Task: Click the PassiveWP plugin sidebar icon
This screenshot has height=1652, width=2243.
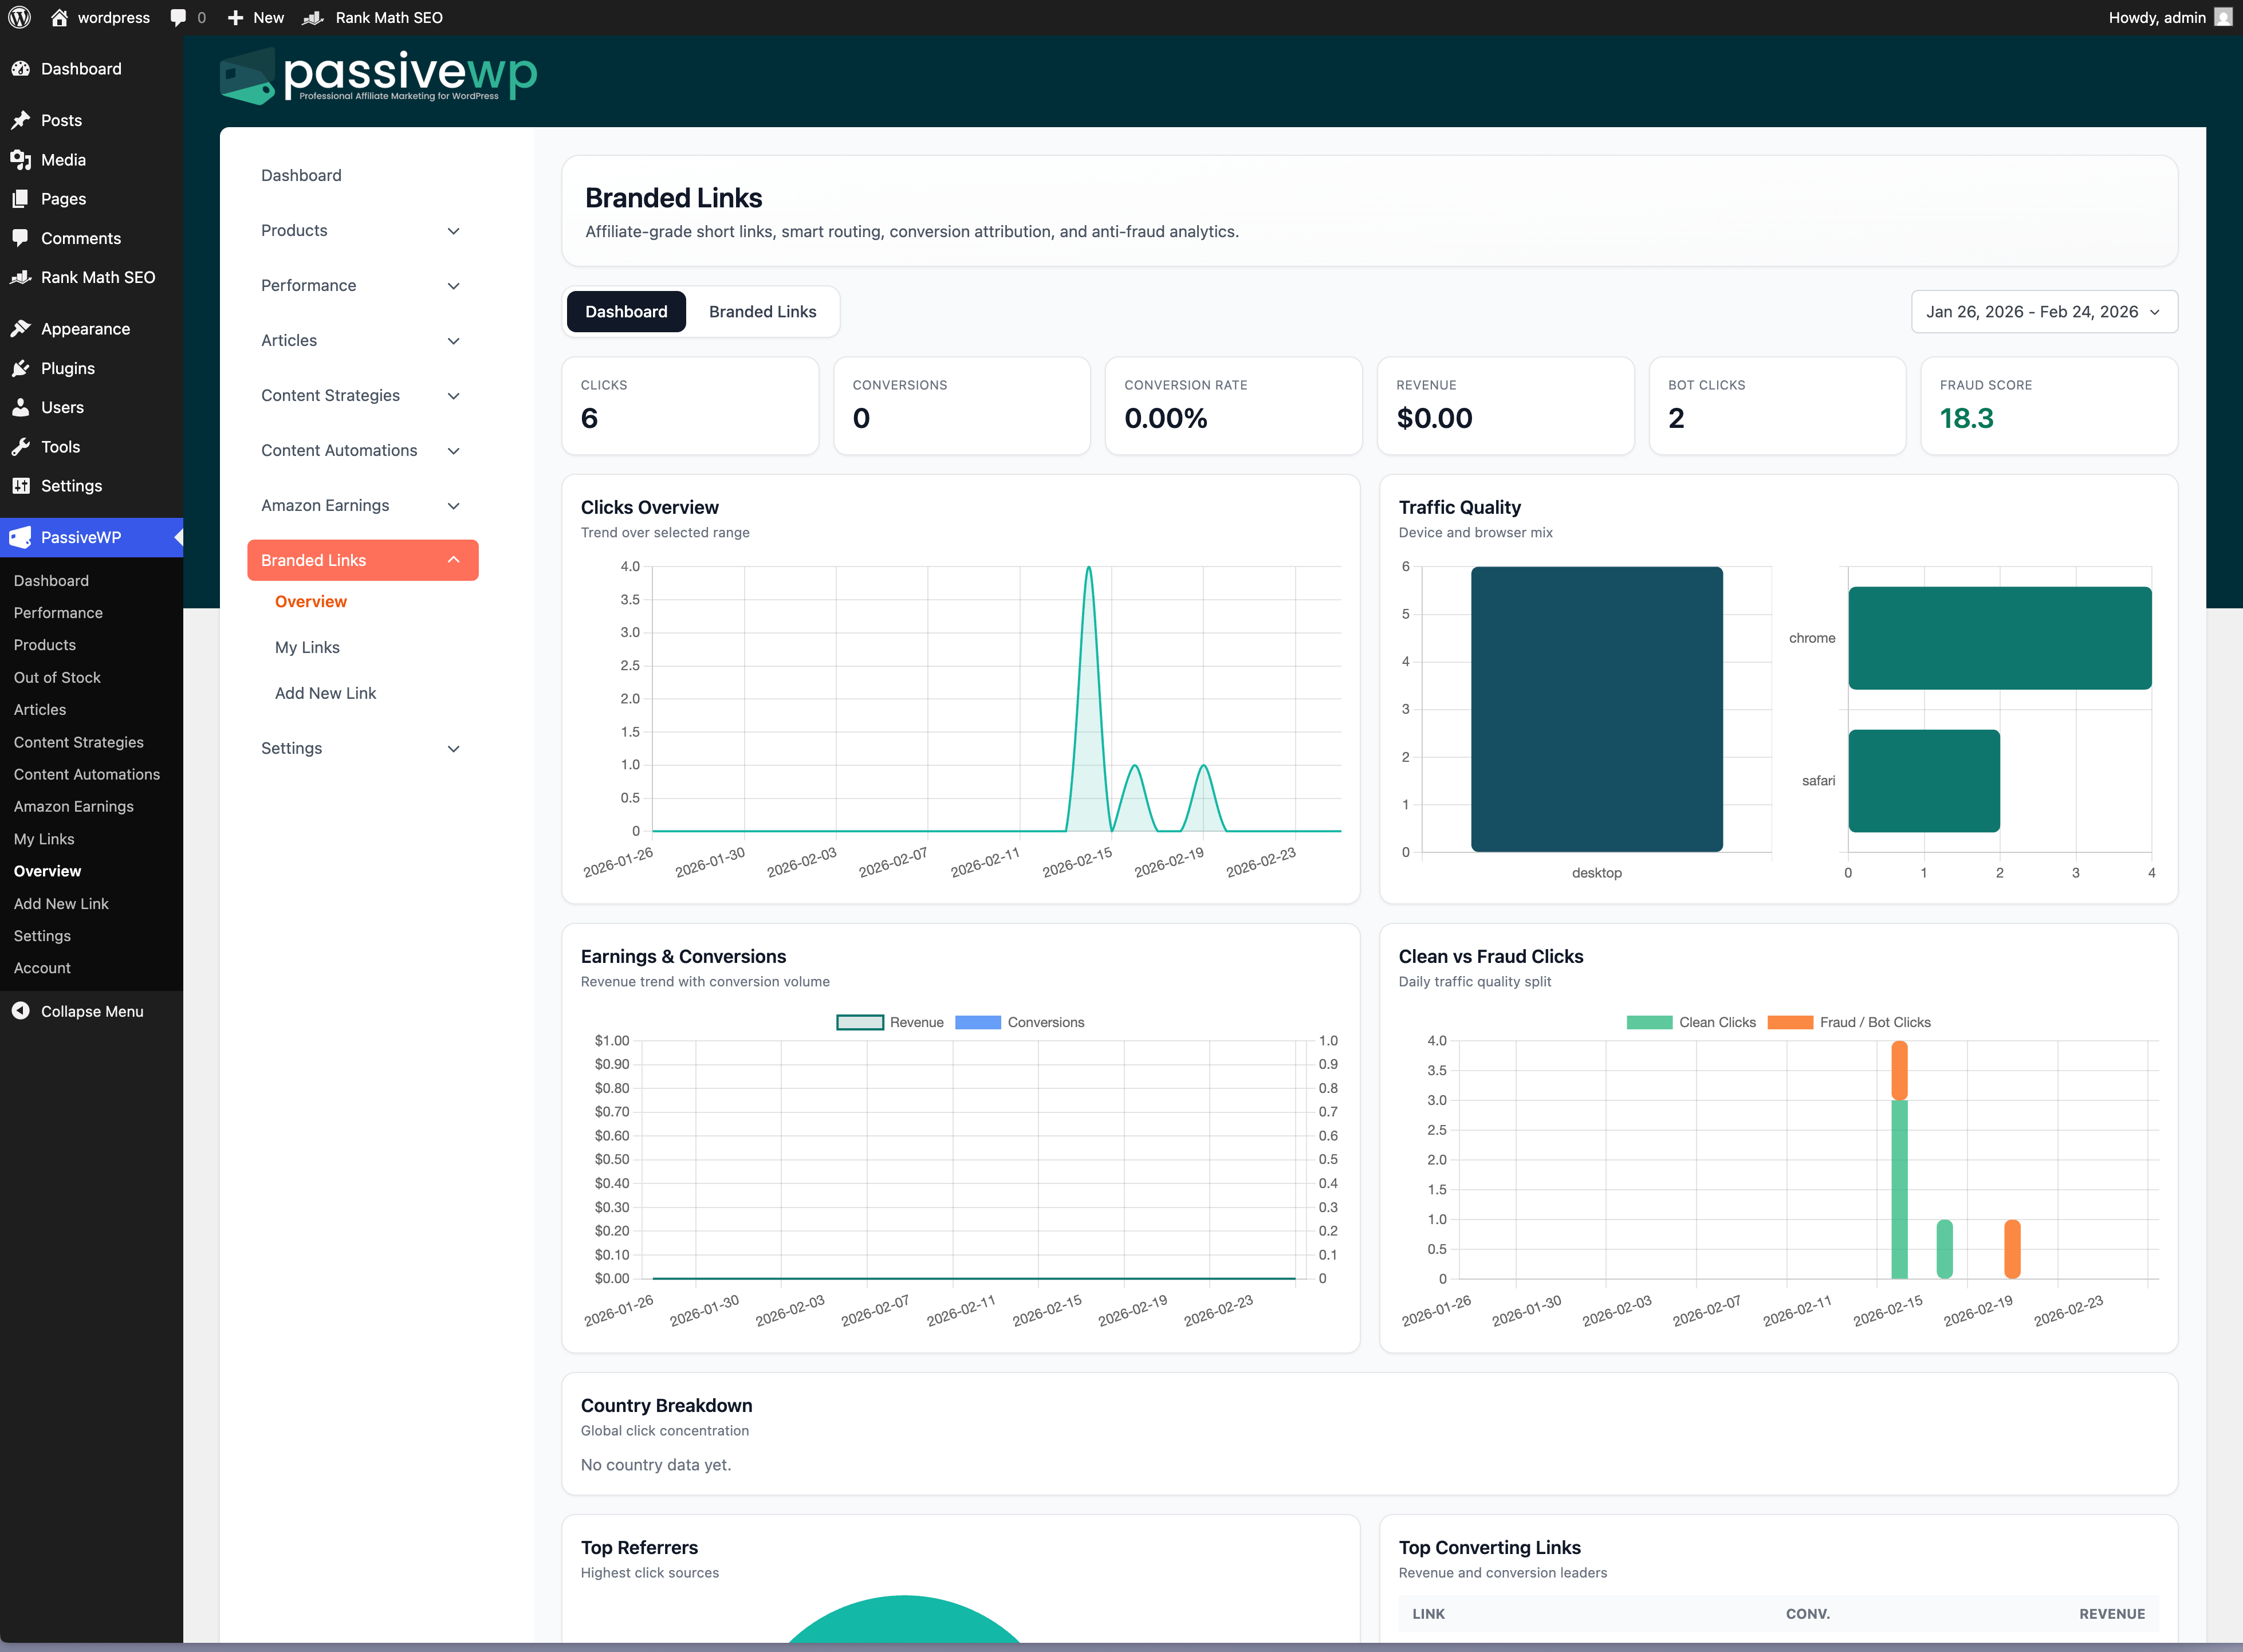Action: [21, 537]
